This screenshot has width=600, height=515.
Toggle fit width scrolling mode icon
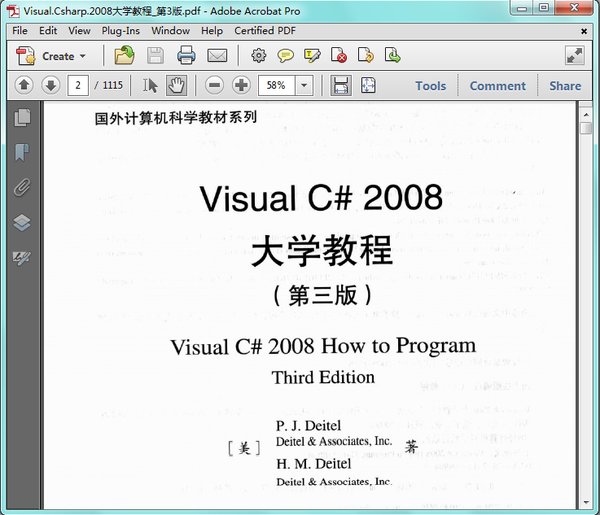point(341,85)
